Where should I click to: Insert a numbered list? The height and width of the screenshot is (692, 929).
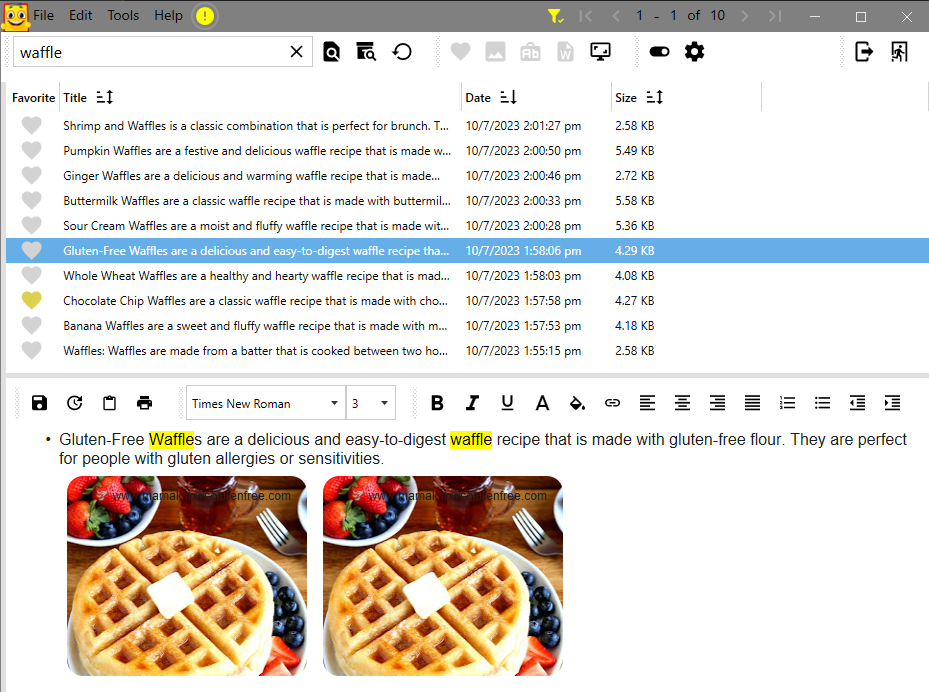[x=787, y=403]
